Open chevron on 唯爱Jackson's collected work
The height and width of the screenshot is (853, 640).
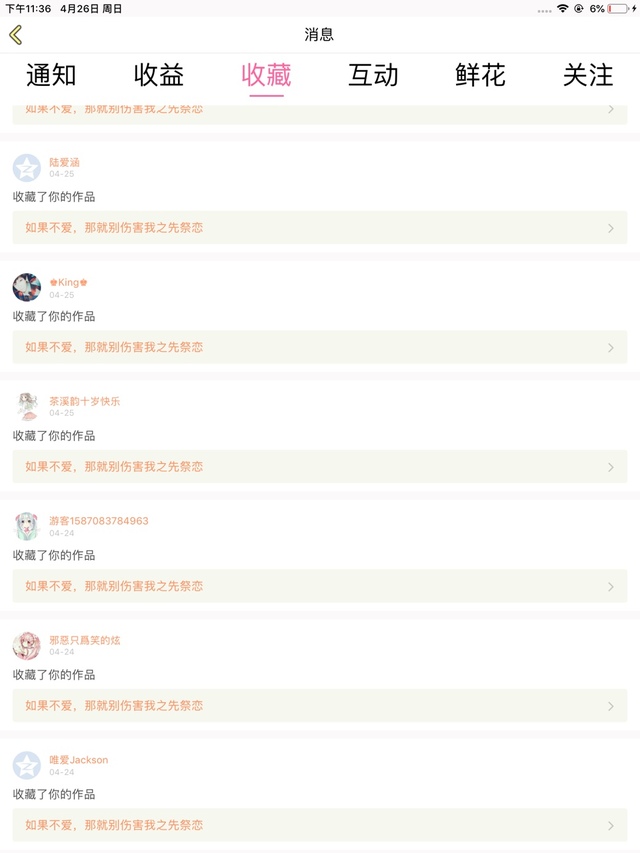(611, 826)
